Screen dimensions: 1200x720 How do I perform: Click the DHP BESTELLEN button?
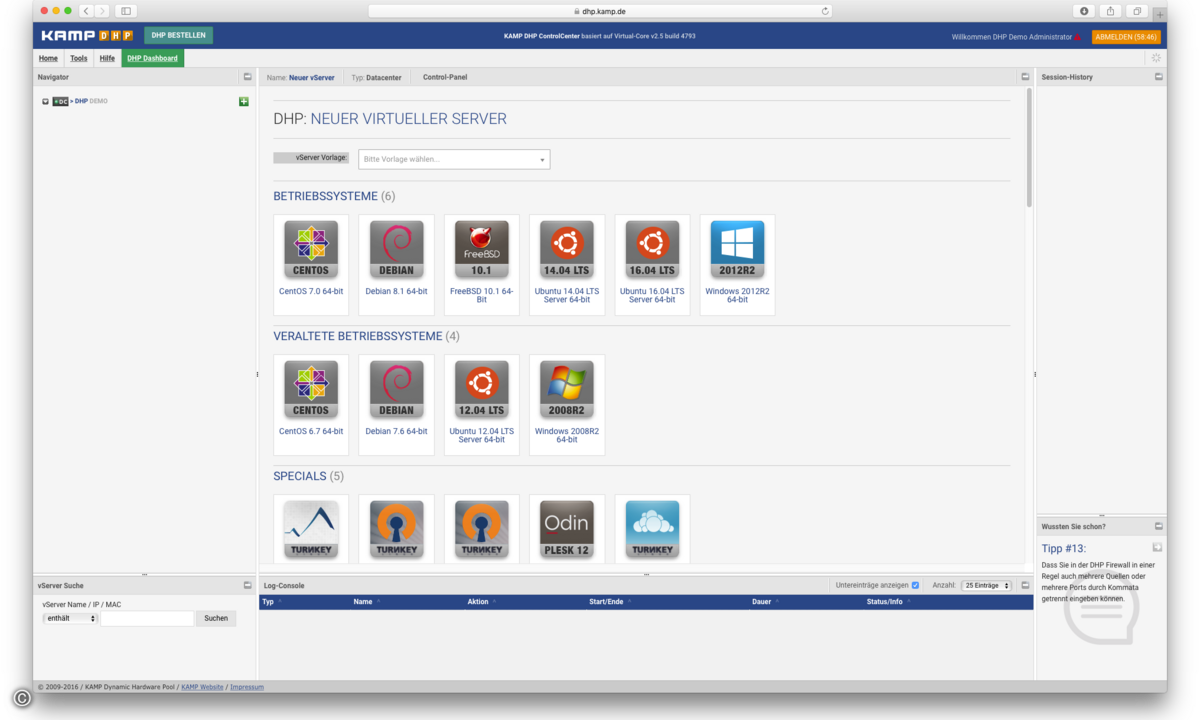pyautogui.click(x=178, y=36)
